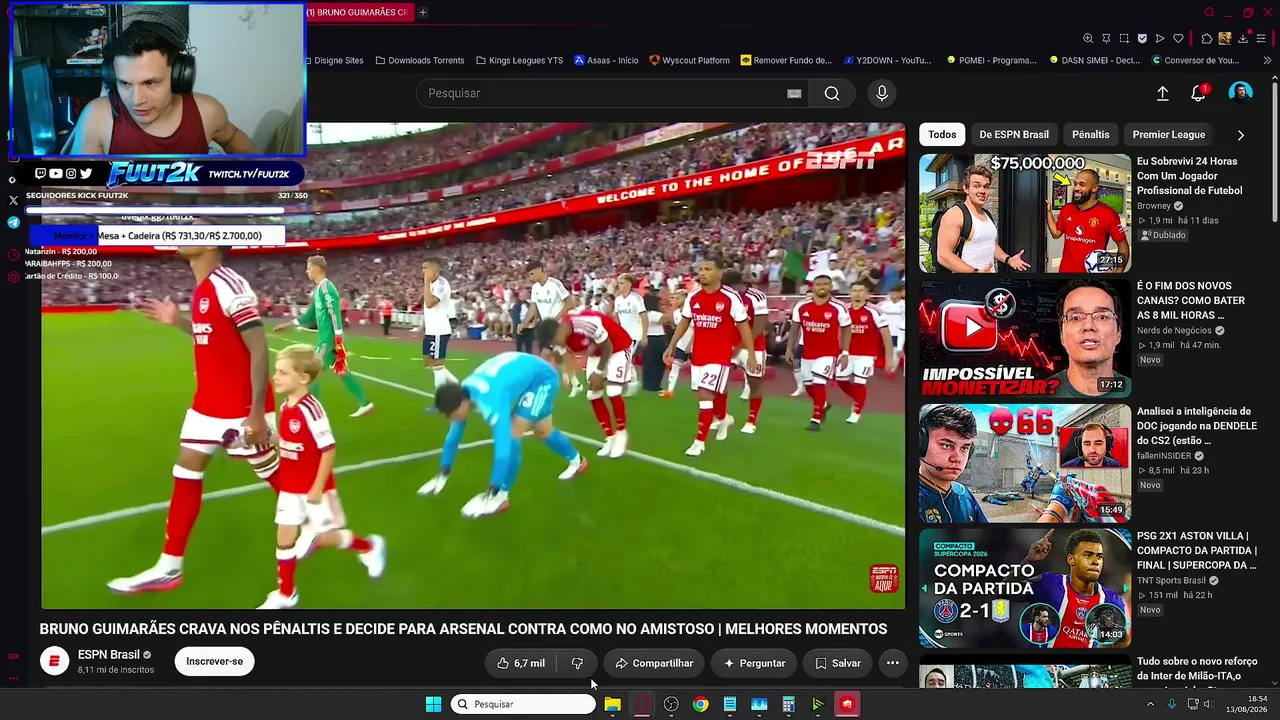This screenshot has height=720, width=1280.
Task: Open the IMPOSSÍVEL MONETIZAR video thumbnail
Action: 1025,338
